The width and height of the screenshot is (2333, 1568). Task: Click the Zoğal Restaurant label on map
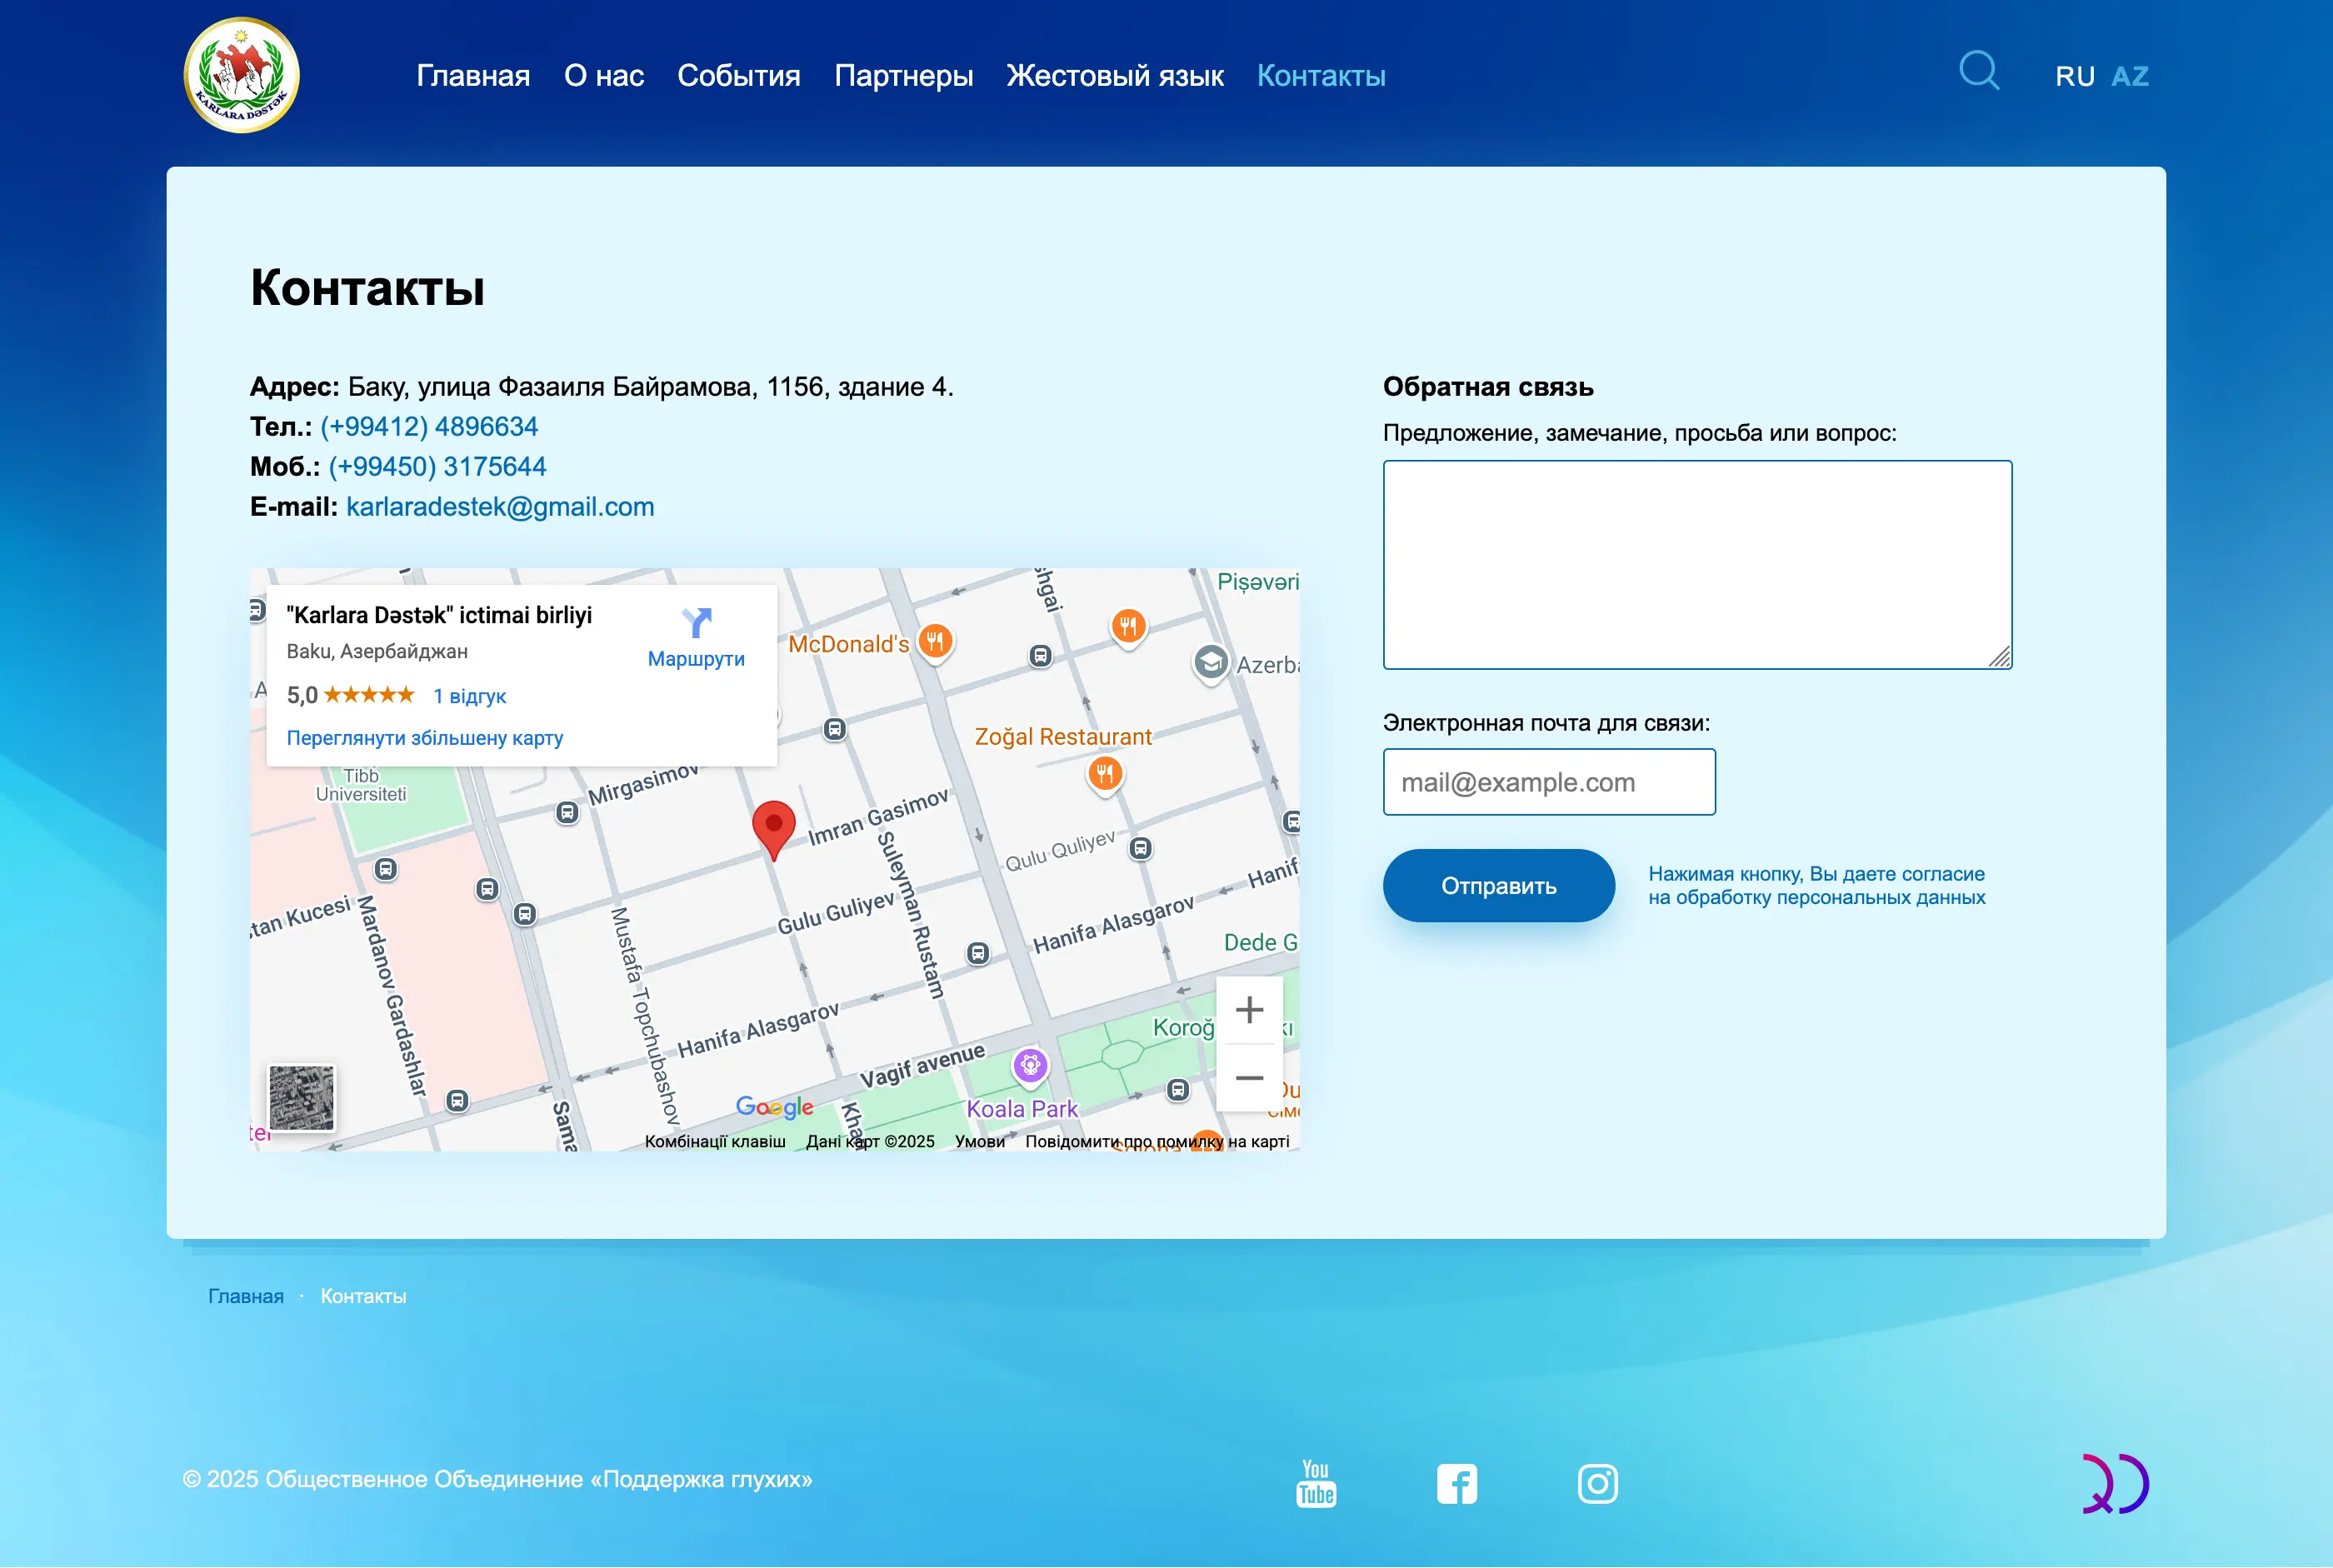click(x=1063, y=736)
